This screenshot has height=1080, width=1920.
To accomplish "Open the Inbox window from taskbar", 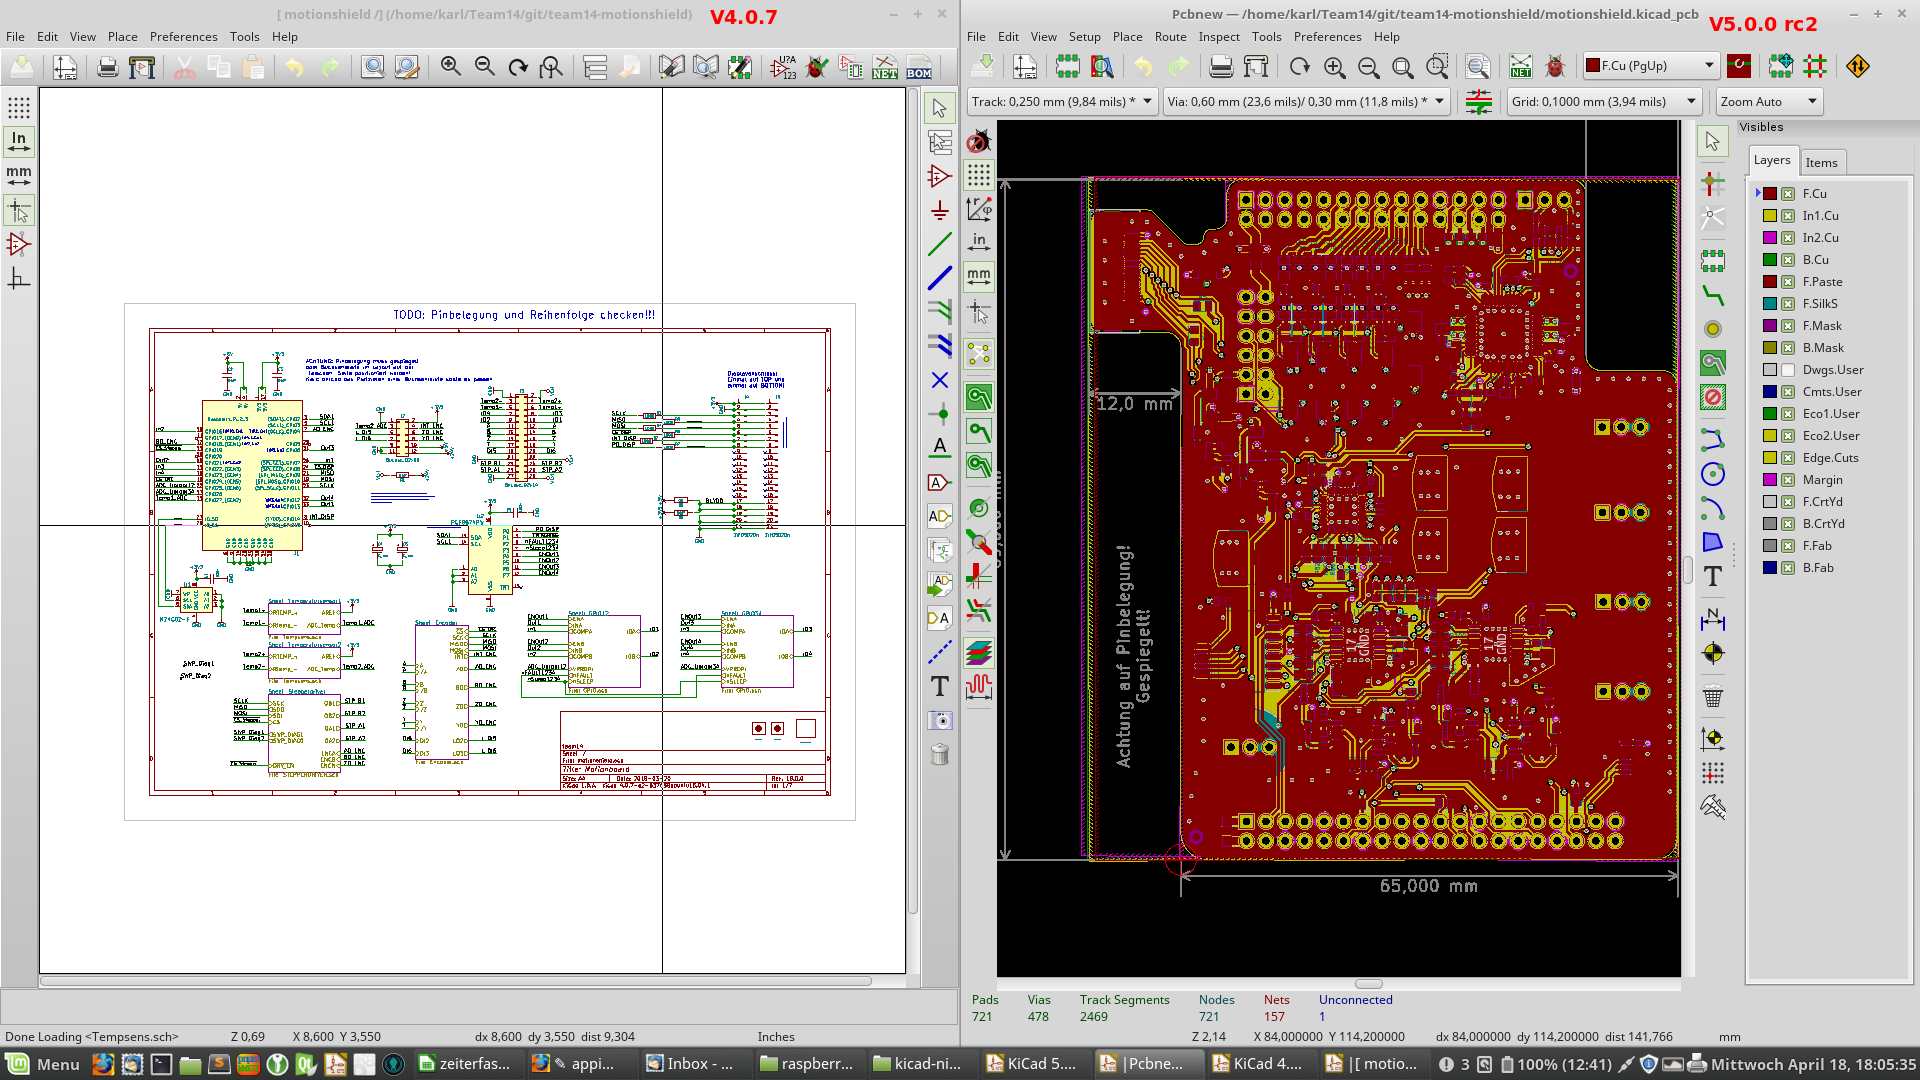I will coord(690,1064).
